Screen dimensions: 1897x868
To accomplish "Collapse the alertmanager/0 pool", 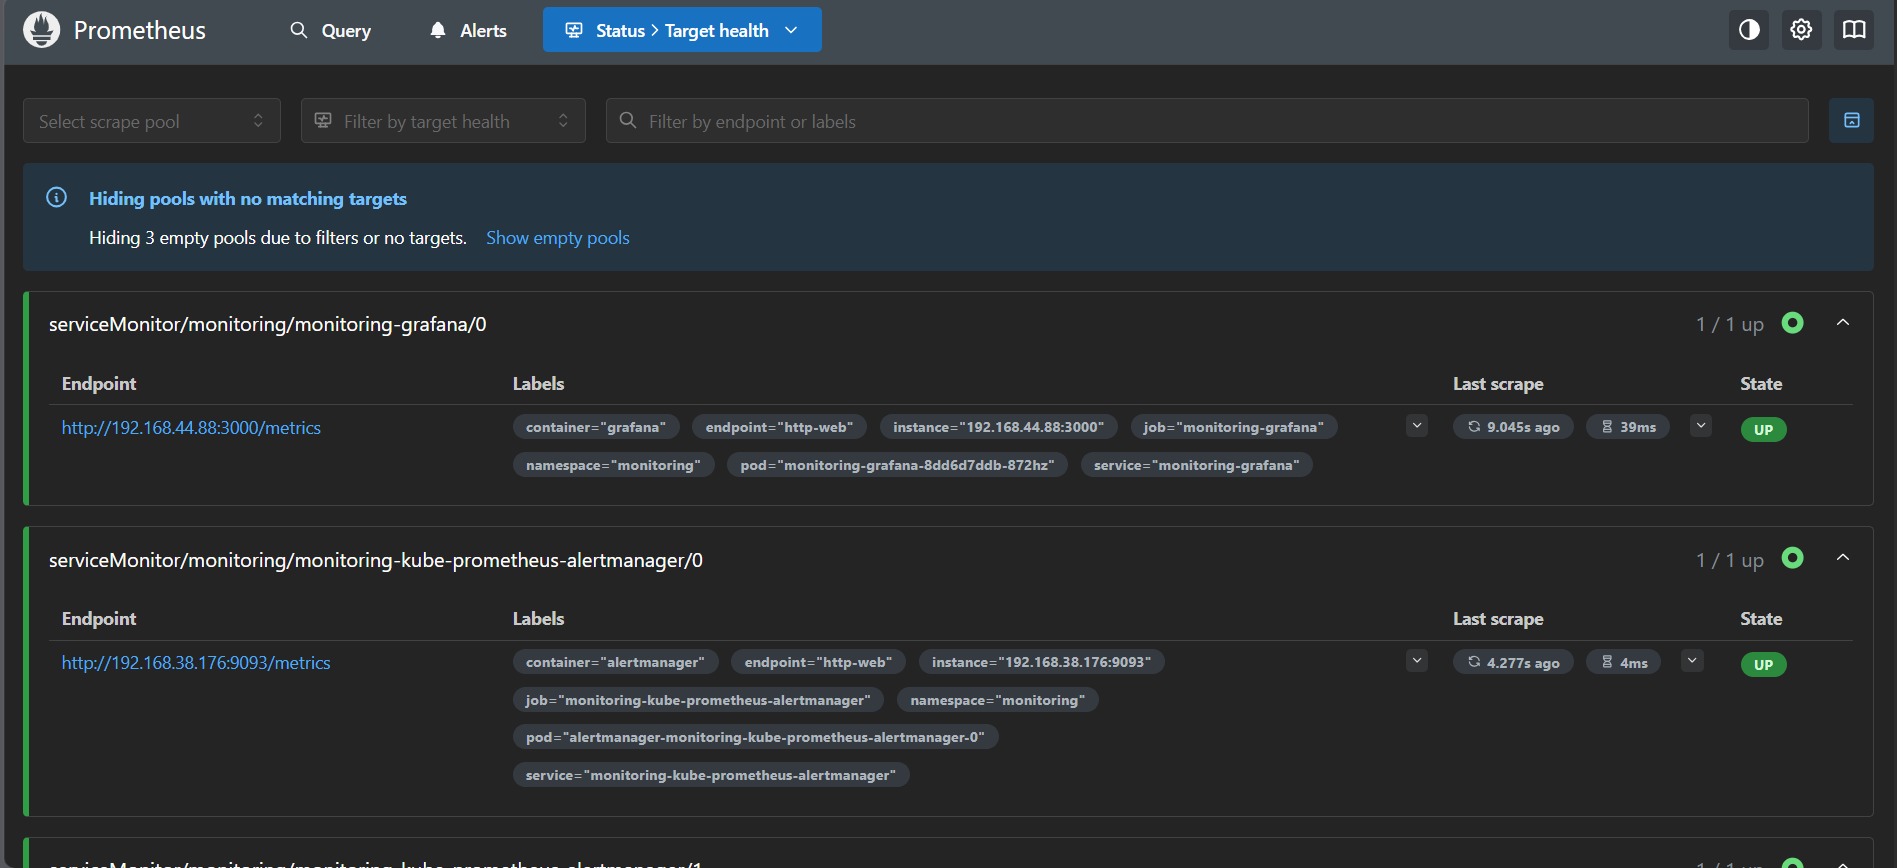I will (x=1843, y=558).
